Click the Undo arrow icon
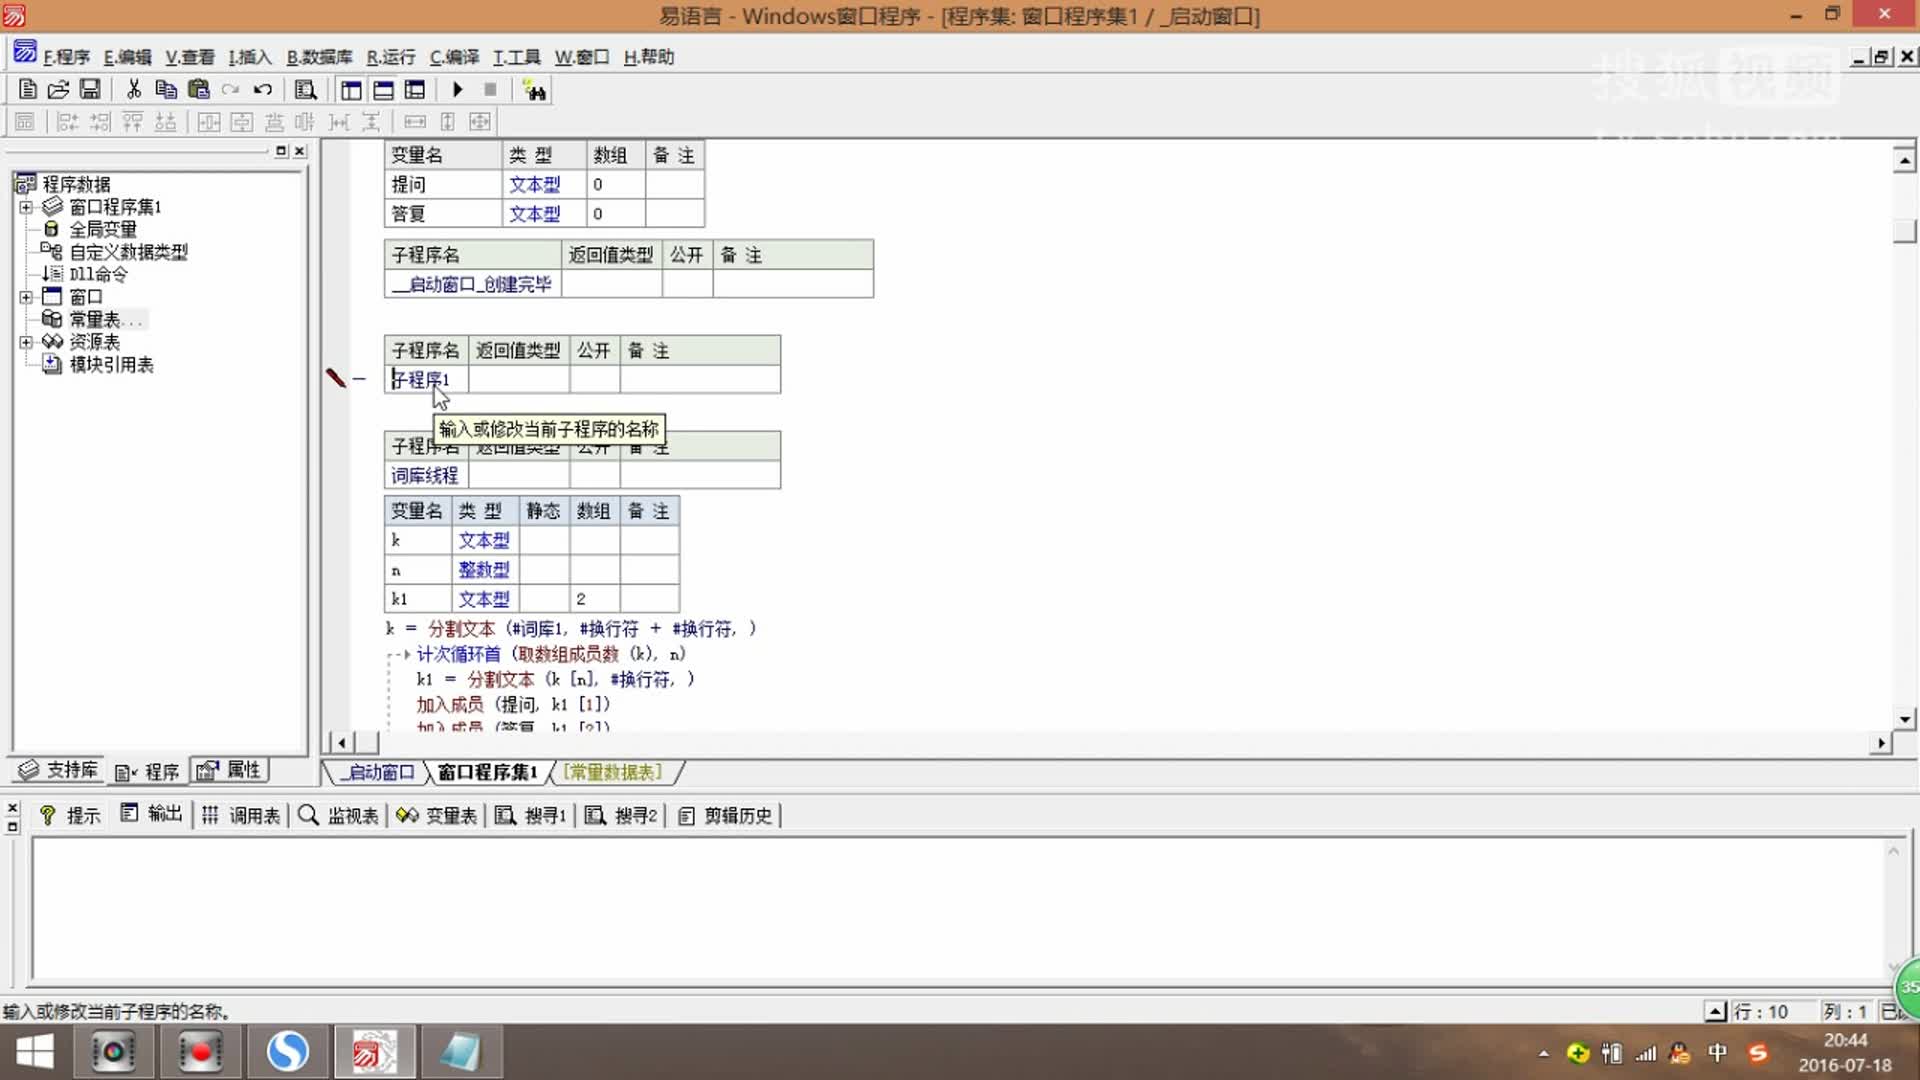 [263, 90]
